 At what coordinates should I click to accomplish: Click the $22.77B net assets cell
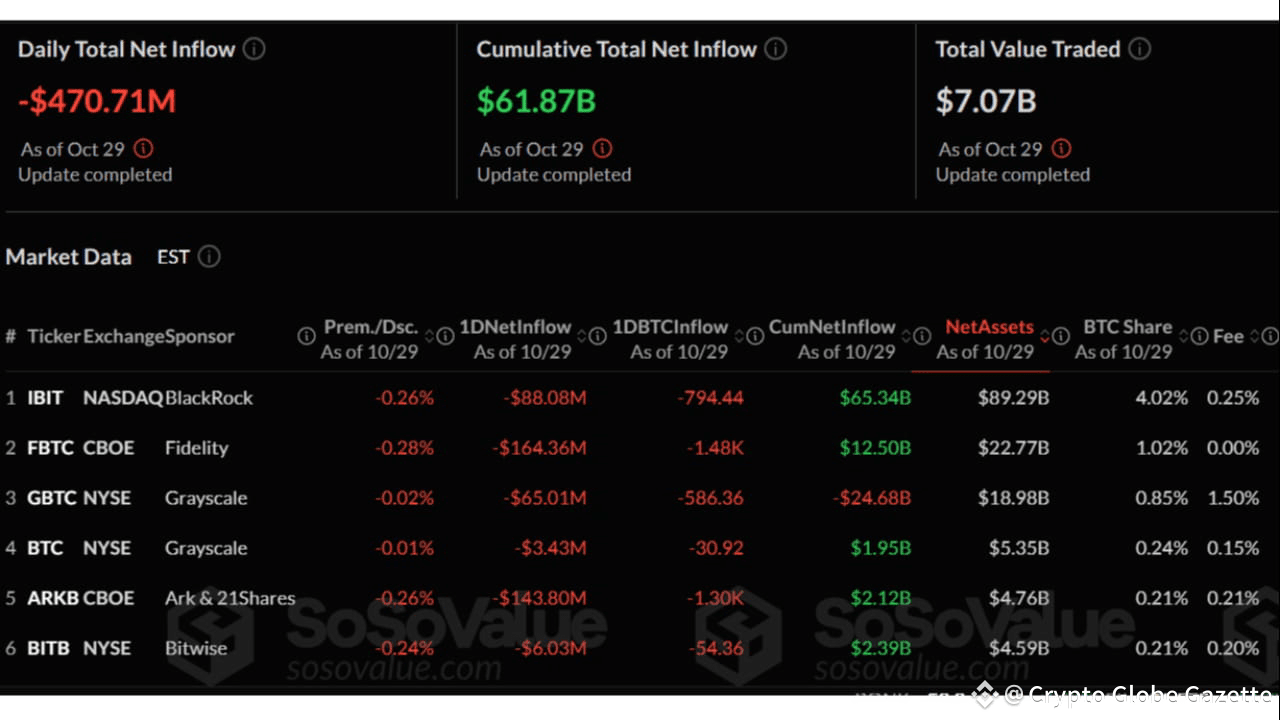click(1013, 448)
